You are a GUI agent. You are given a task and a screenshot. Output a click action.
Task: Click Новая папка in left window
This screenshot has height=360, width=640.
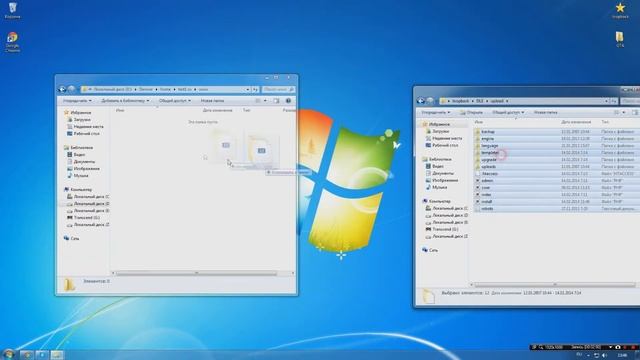click(212, 100)
